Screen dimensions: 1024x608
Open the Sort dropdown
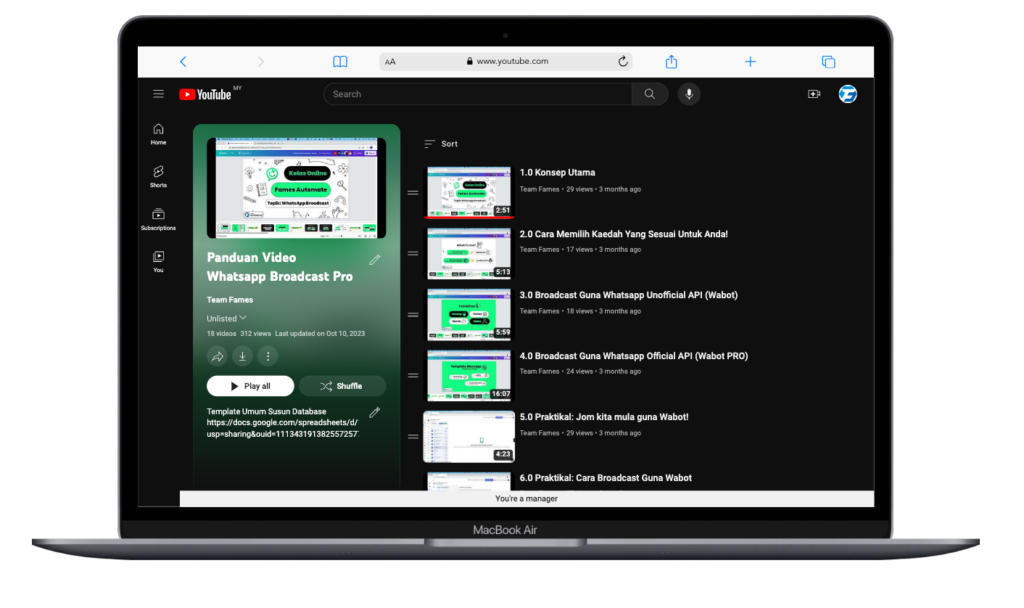441,144
